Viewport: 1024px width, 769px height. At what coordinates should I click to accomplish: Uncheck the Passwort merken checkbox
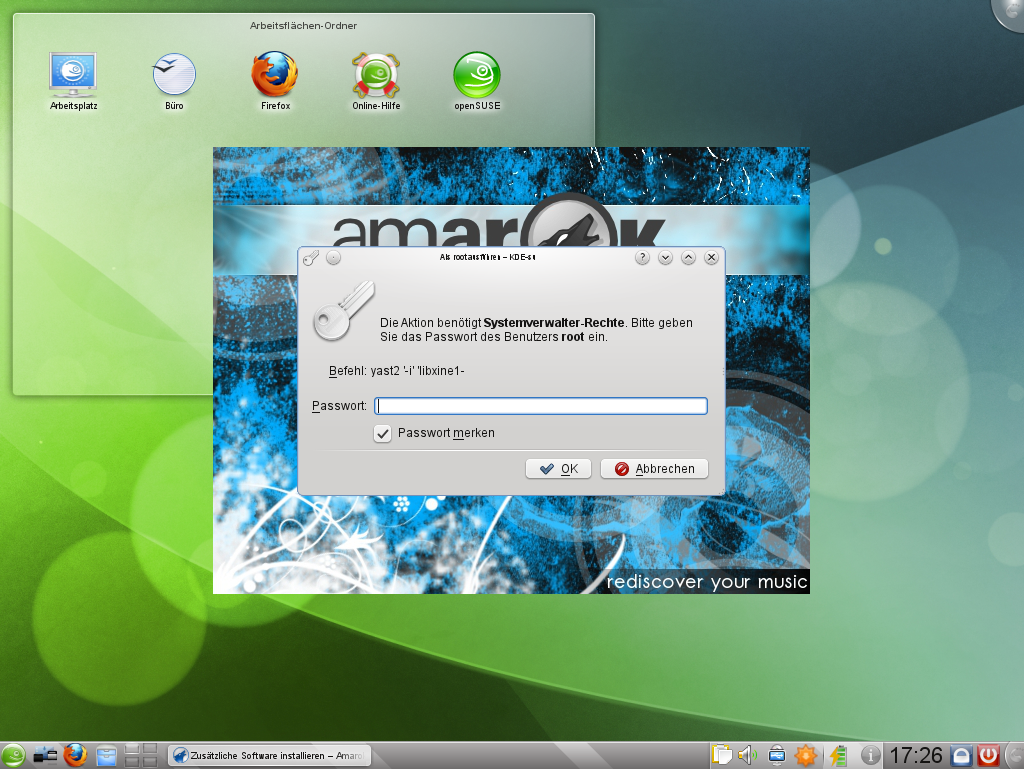382,434
